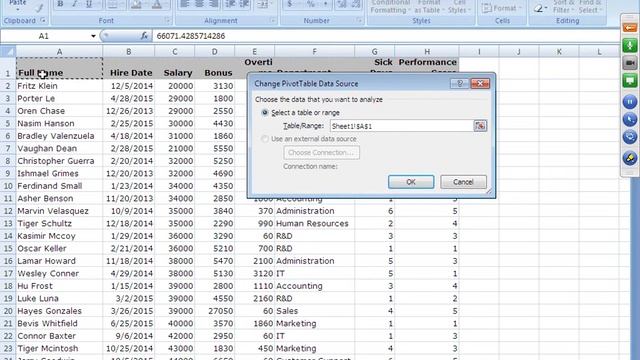Screen dimensions: 640x360
Task: Click the disabled Choose Connection button
Action: 322,153
